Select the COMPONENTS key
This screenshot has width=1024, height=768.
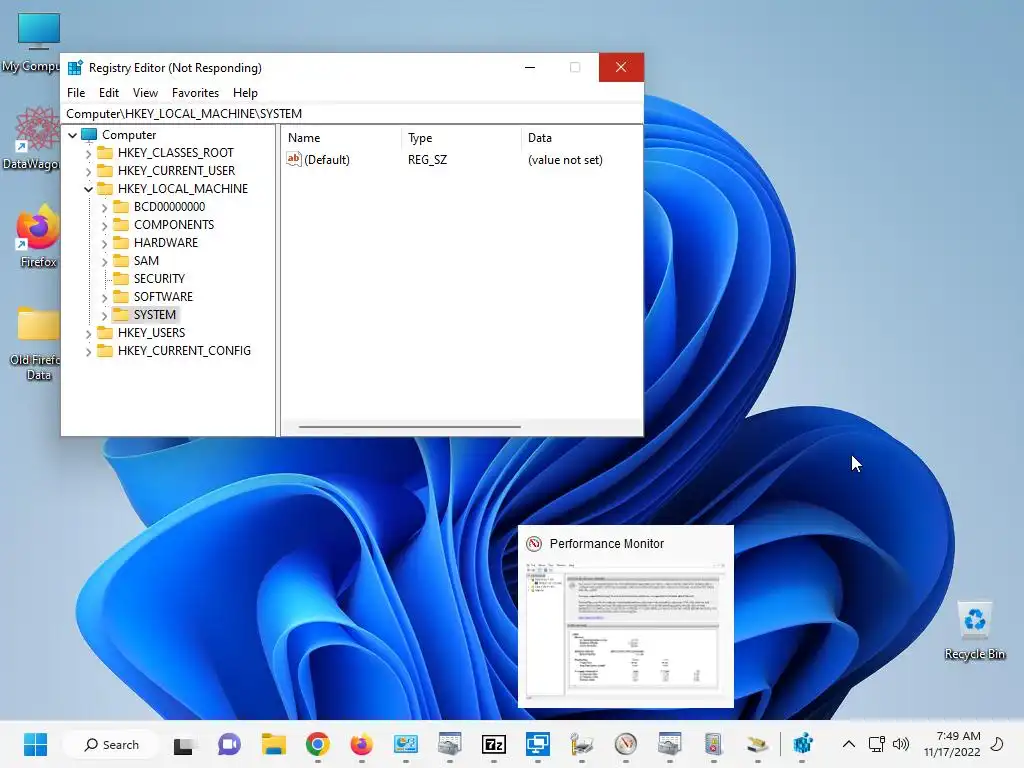174,225
